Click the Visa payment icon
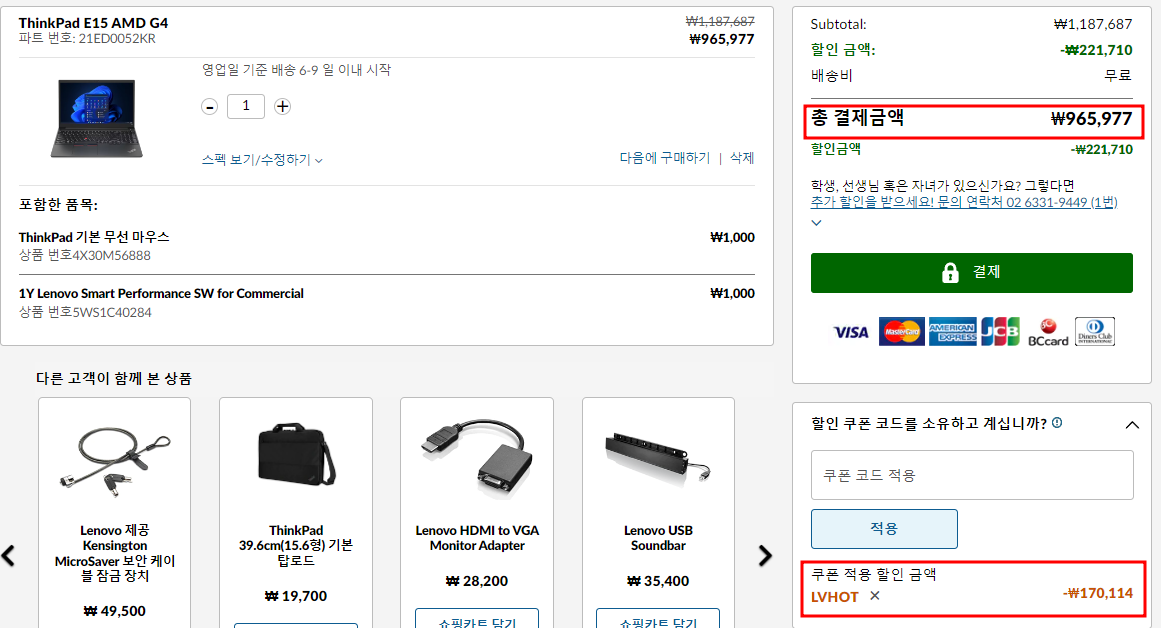The height and width of the screenshot is (628, 1161). click(851, 333)
